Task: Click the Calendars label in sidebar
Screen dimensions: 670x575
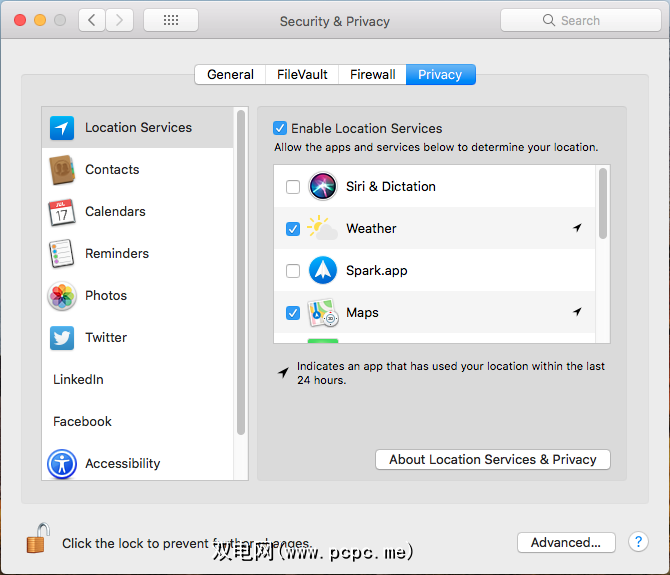Action: 115,211
